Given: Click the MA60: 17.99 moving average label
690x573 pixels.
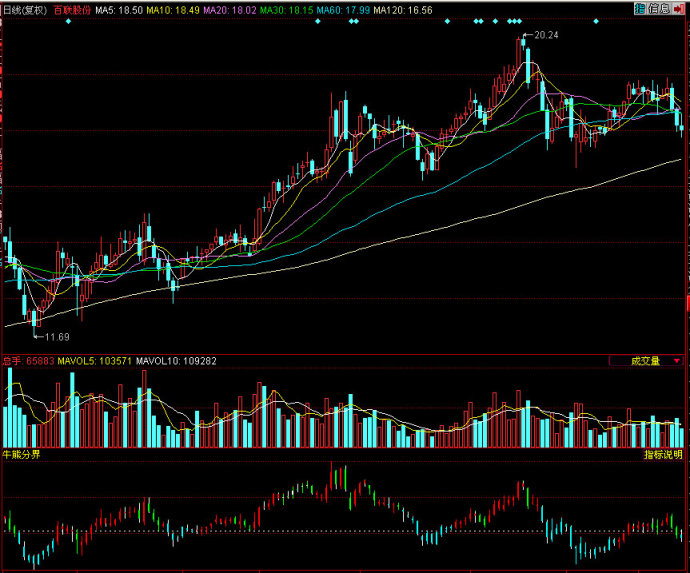Looking at the screenshot, I should 342,10.
